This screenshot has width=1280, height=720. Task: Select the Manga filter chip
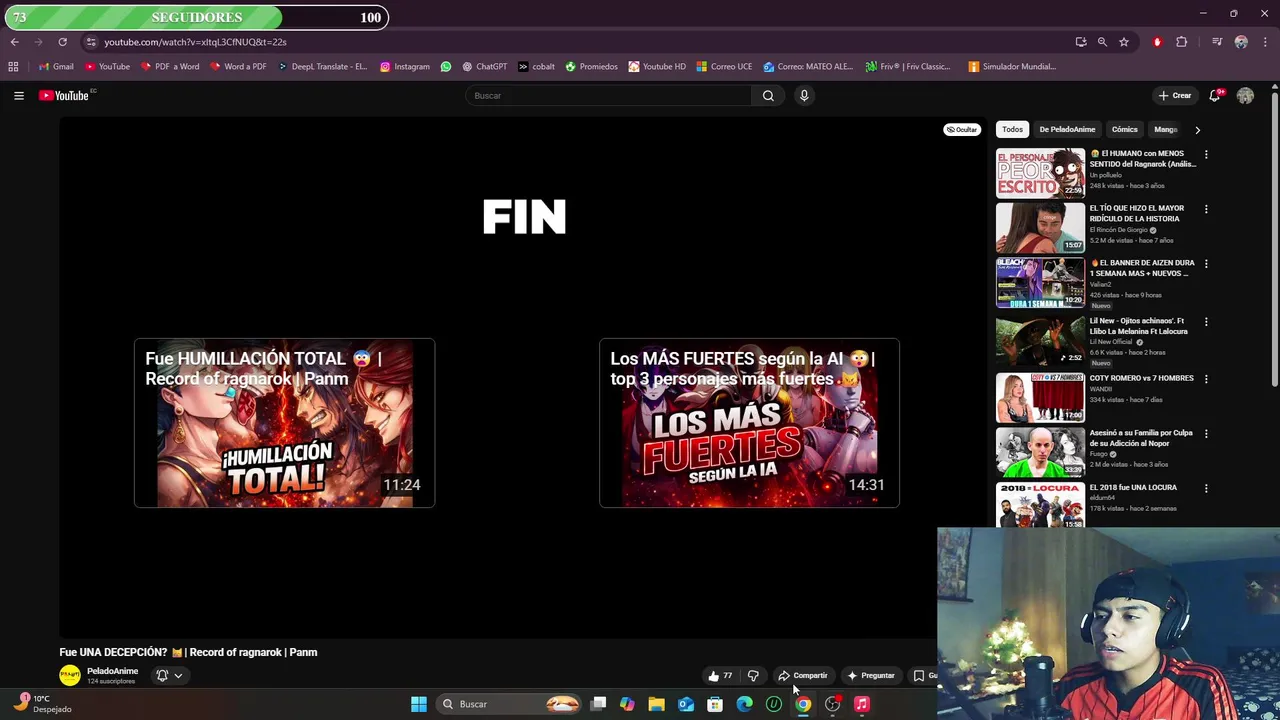coord(1165,130)
